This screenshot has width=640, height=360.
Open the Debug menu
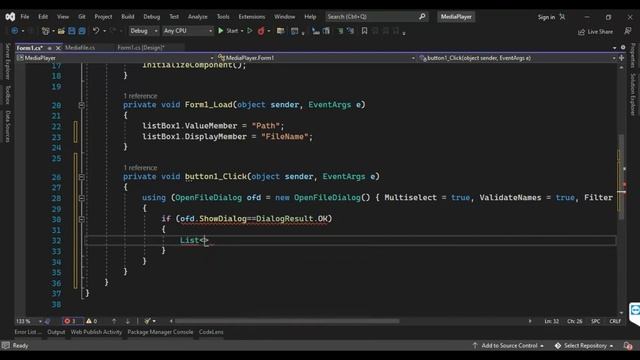(151, 17)
